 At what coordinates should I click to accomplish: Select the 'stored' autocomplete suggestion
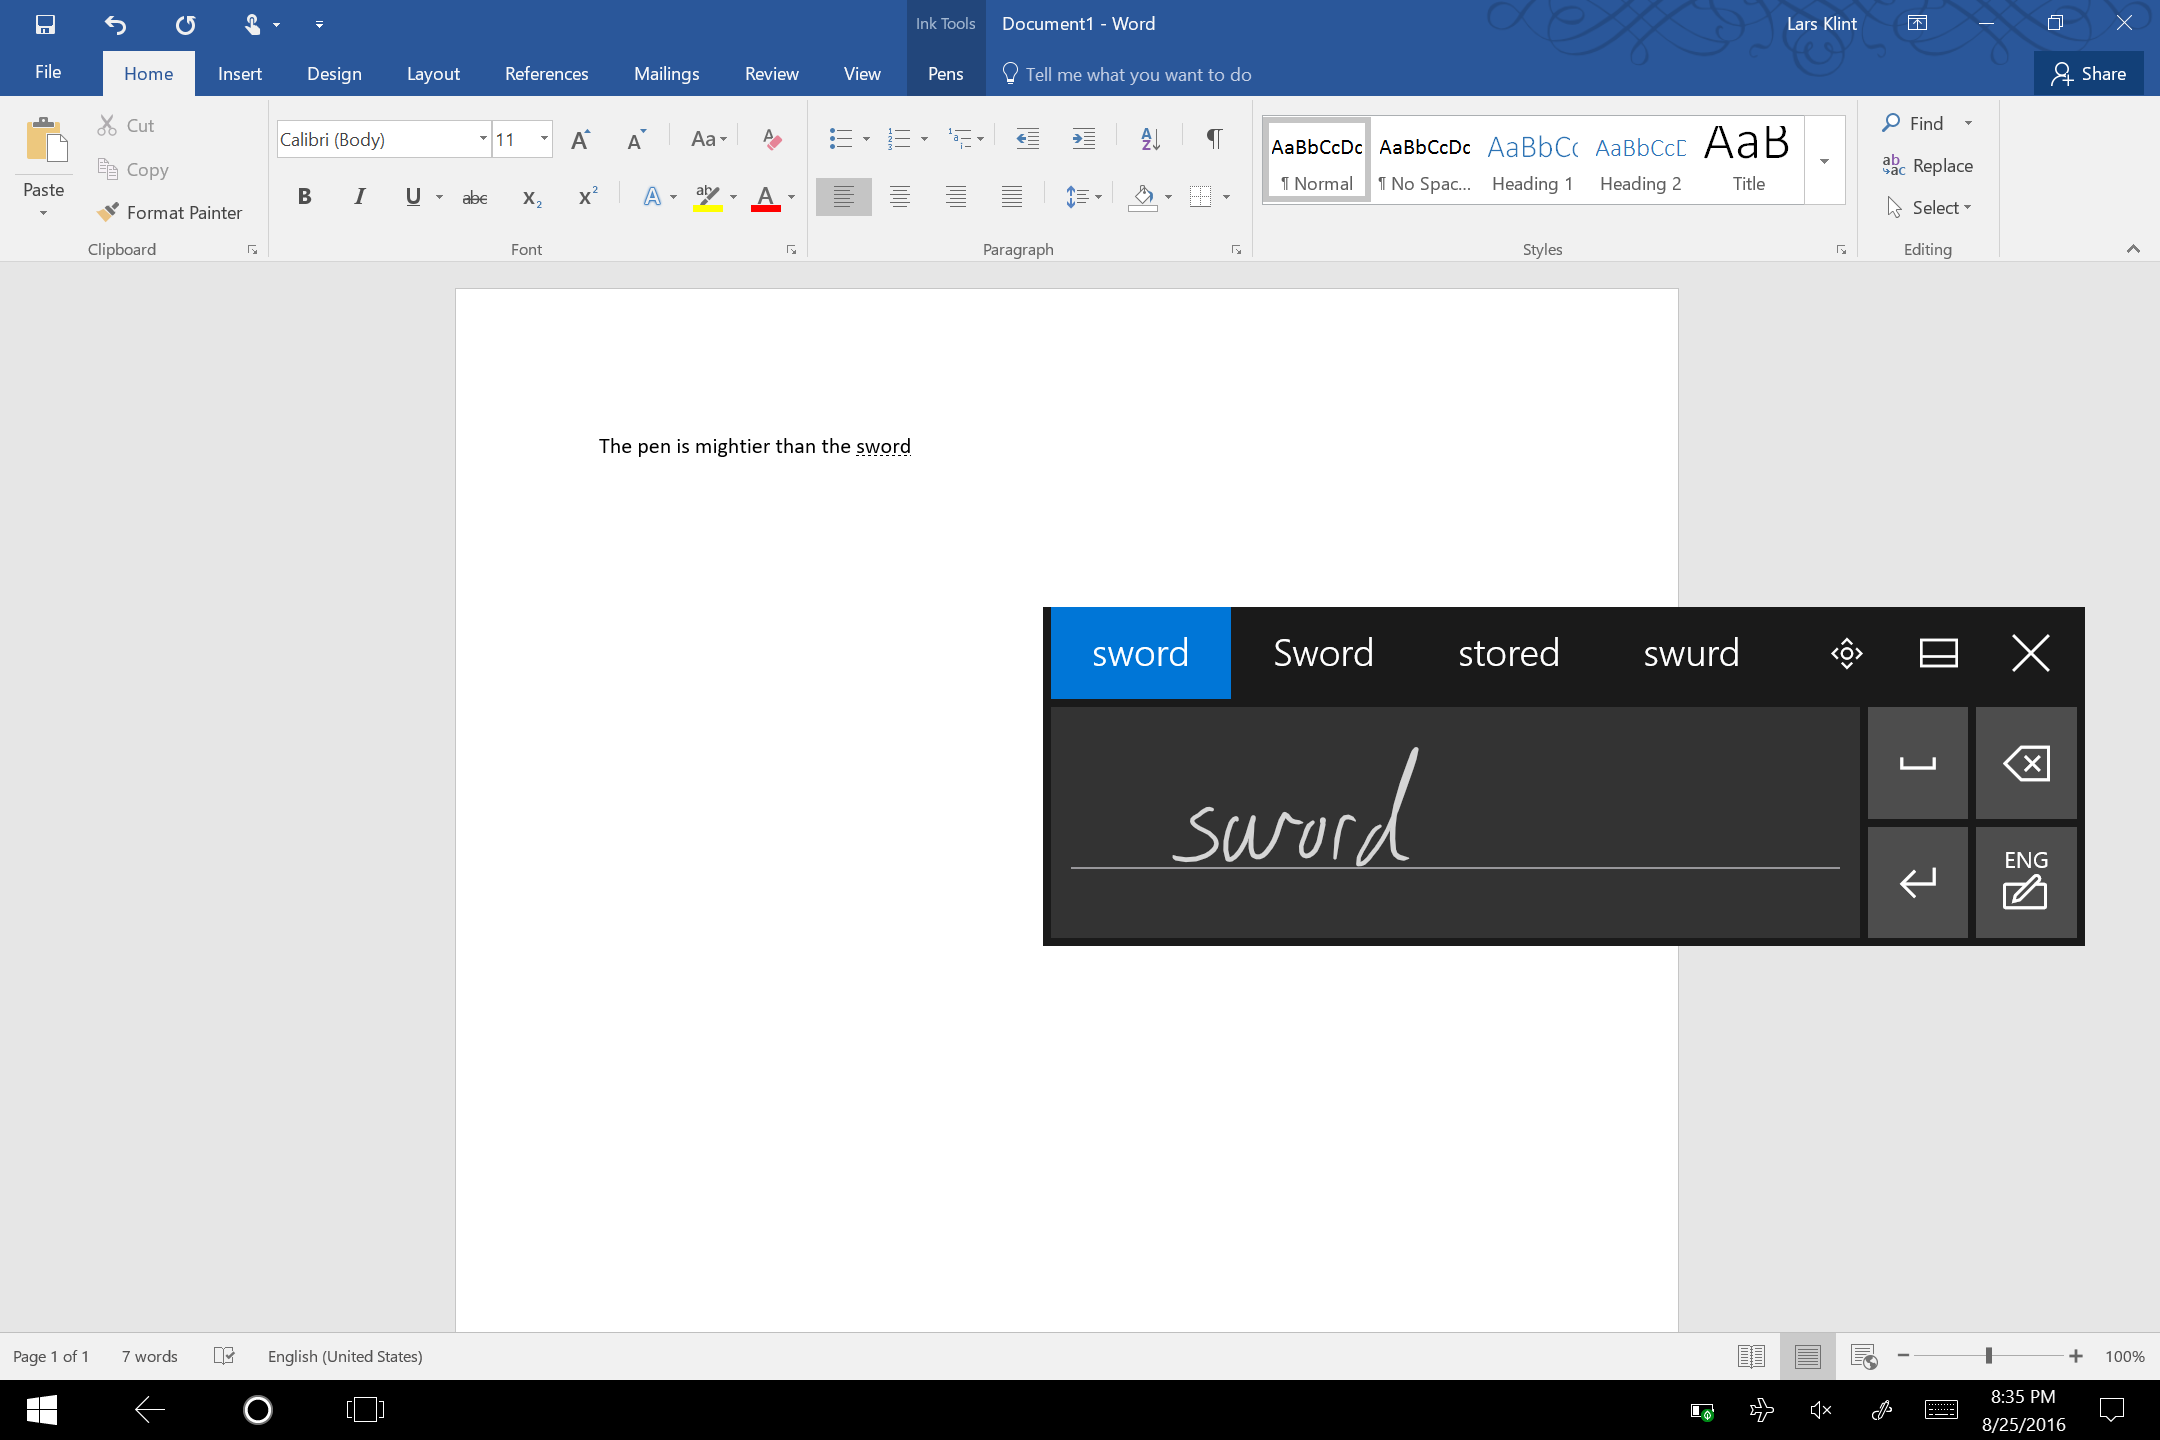1508,651
